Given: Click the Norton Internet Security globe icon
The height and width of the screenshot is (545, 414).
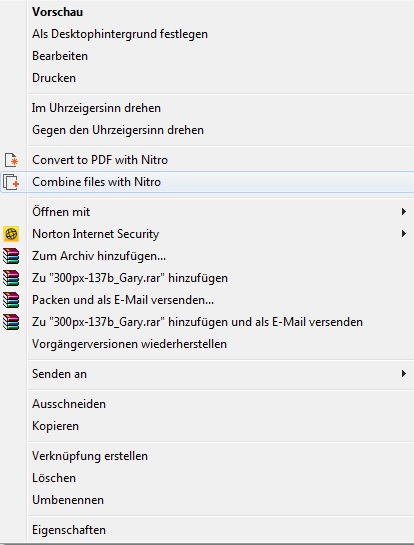Looking at the screenshot, I should (11, 234).
